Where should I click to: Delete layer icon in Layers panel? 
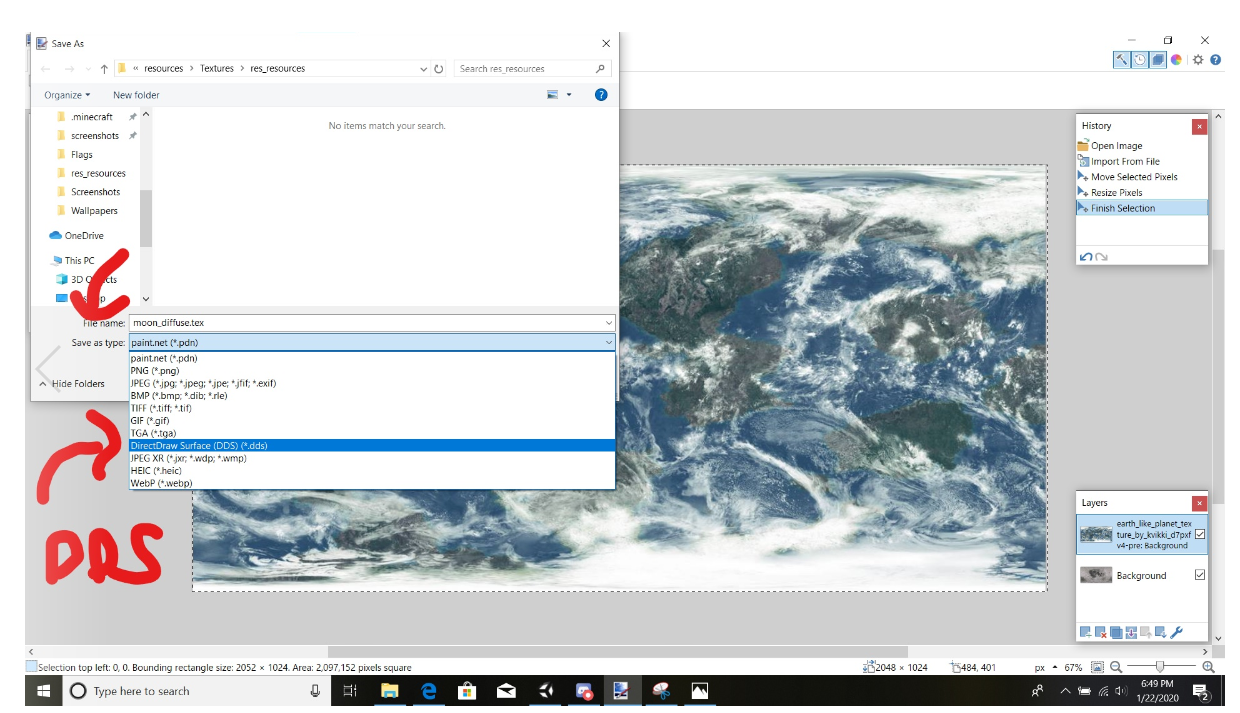tap(1100, 632)
